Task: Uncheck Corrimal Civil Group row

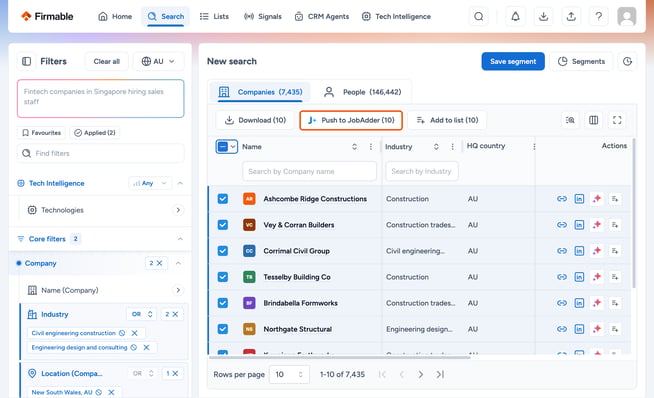Action: (x=223, y=251)
